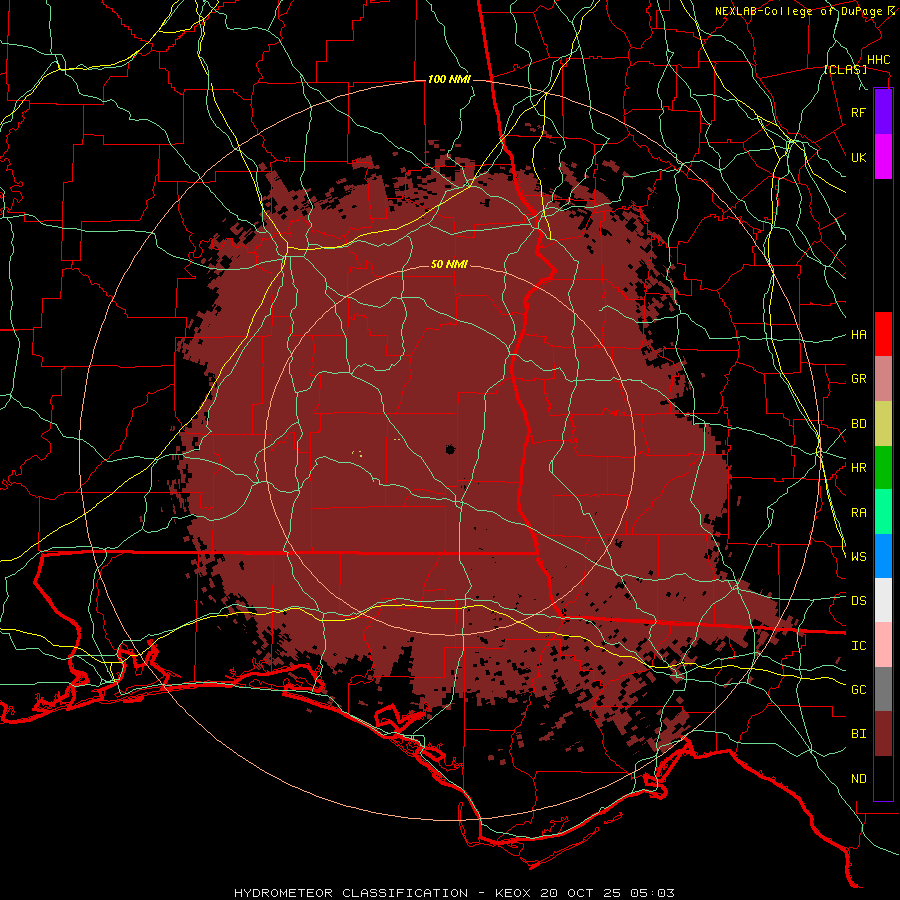Click the BI legend label
Viewport: 900px width, 900px height.
coord(859,734)
